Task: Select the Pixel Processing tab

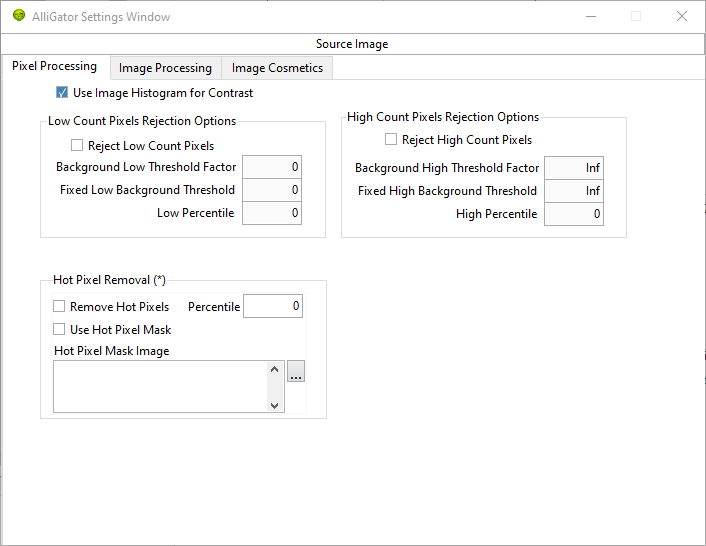Action: click(54, 66)
